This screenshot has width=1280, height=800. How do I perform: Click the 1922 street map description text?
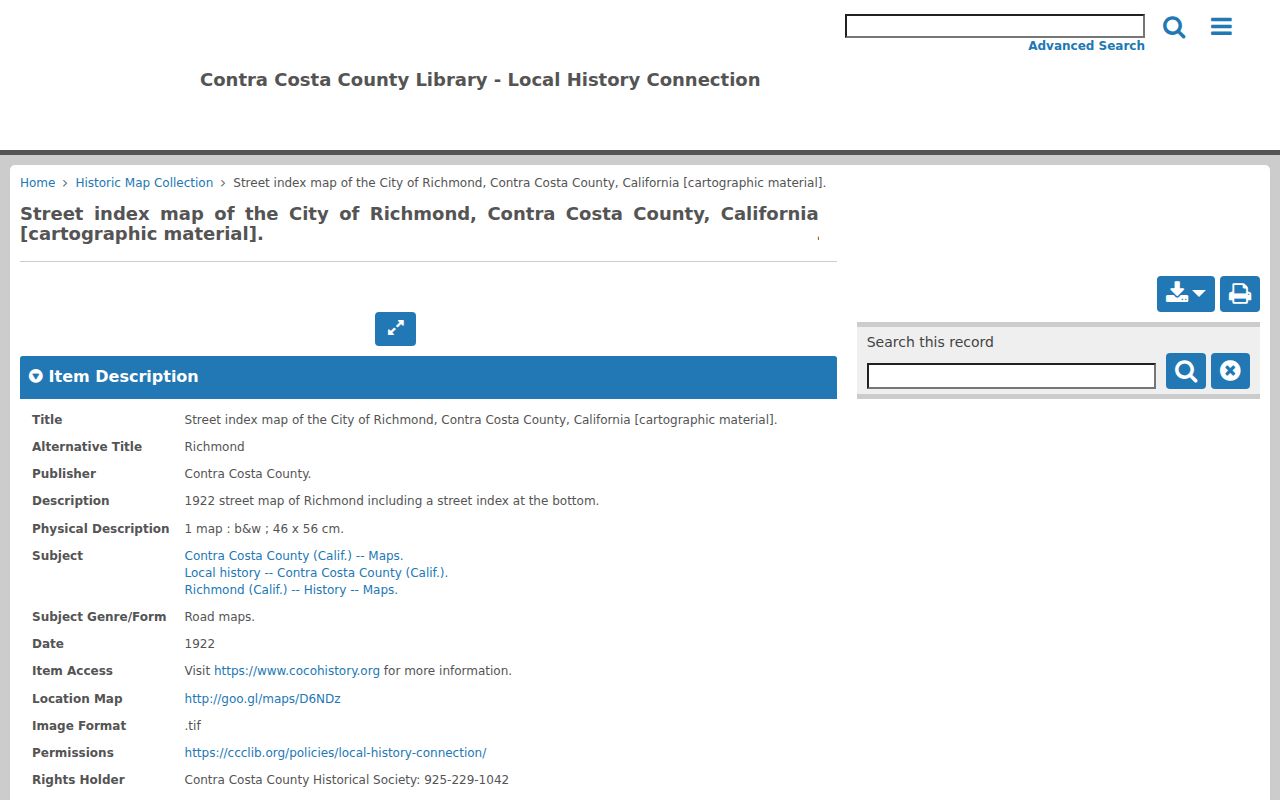point(391,501)
